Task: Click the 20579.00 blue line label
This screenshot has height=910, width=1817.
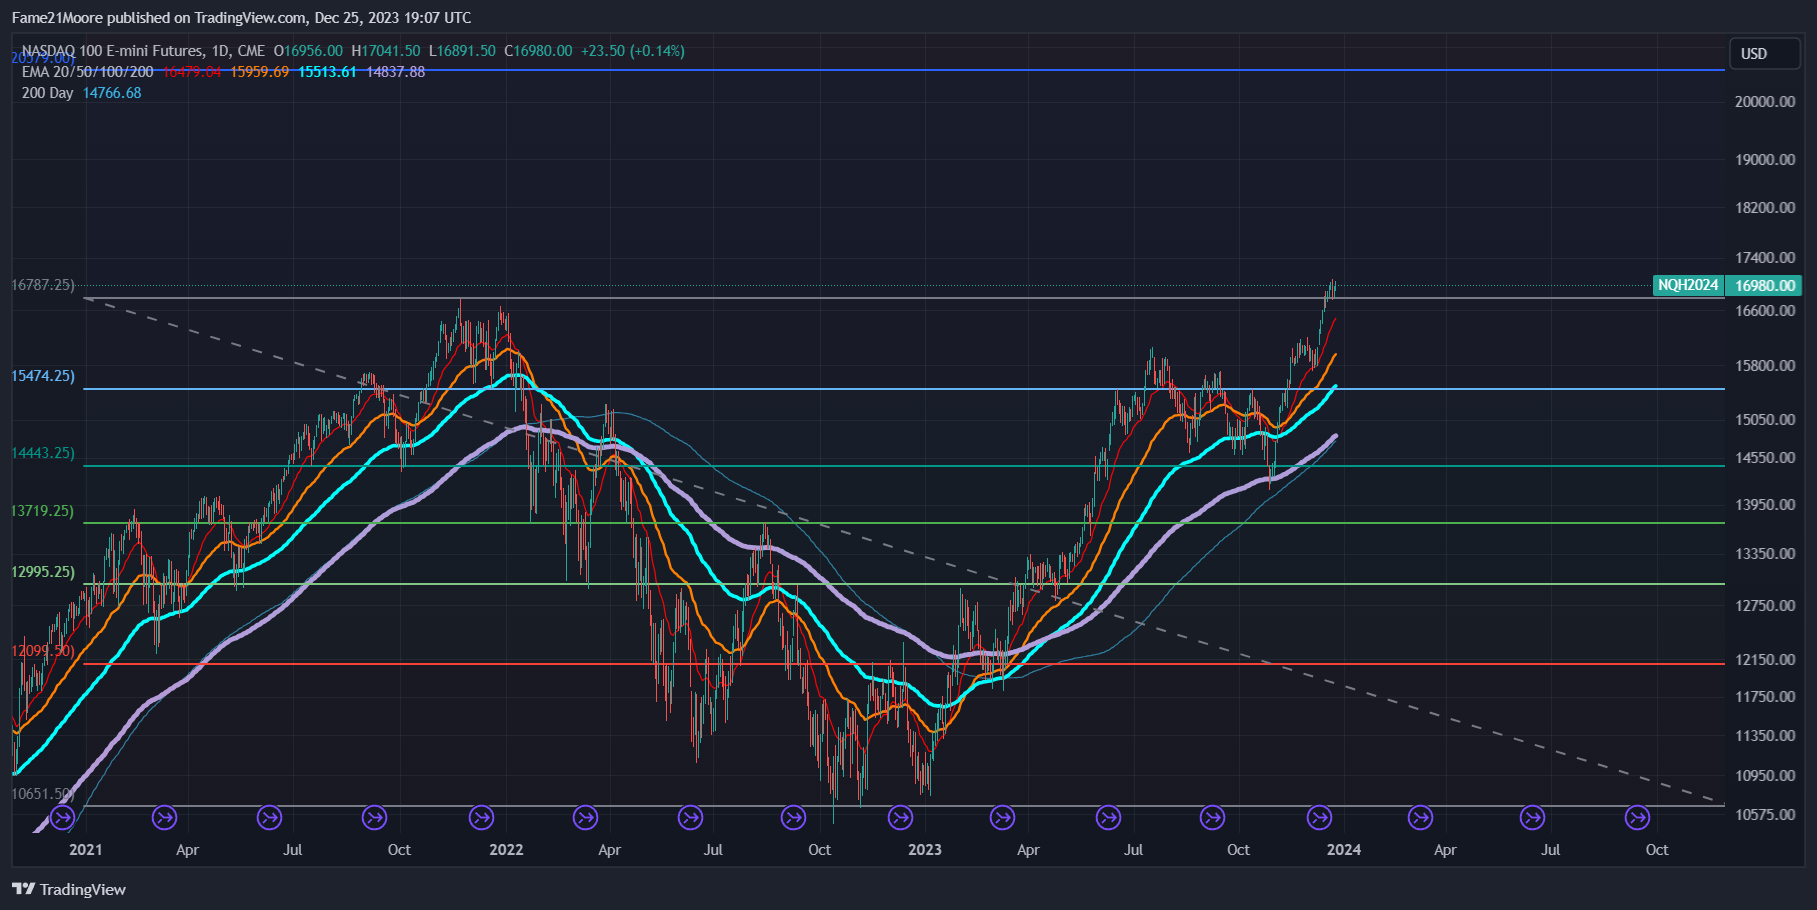Action: (x=43, y=58)
